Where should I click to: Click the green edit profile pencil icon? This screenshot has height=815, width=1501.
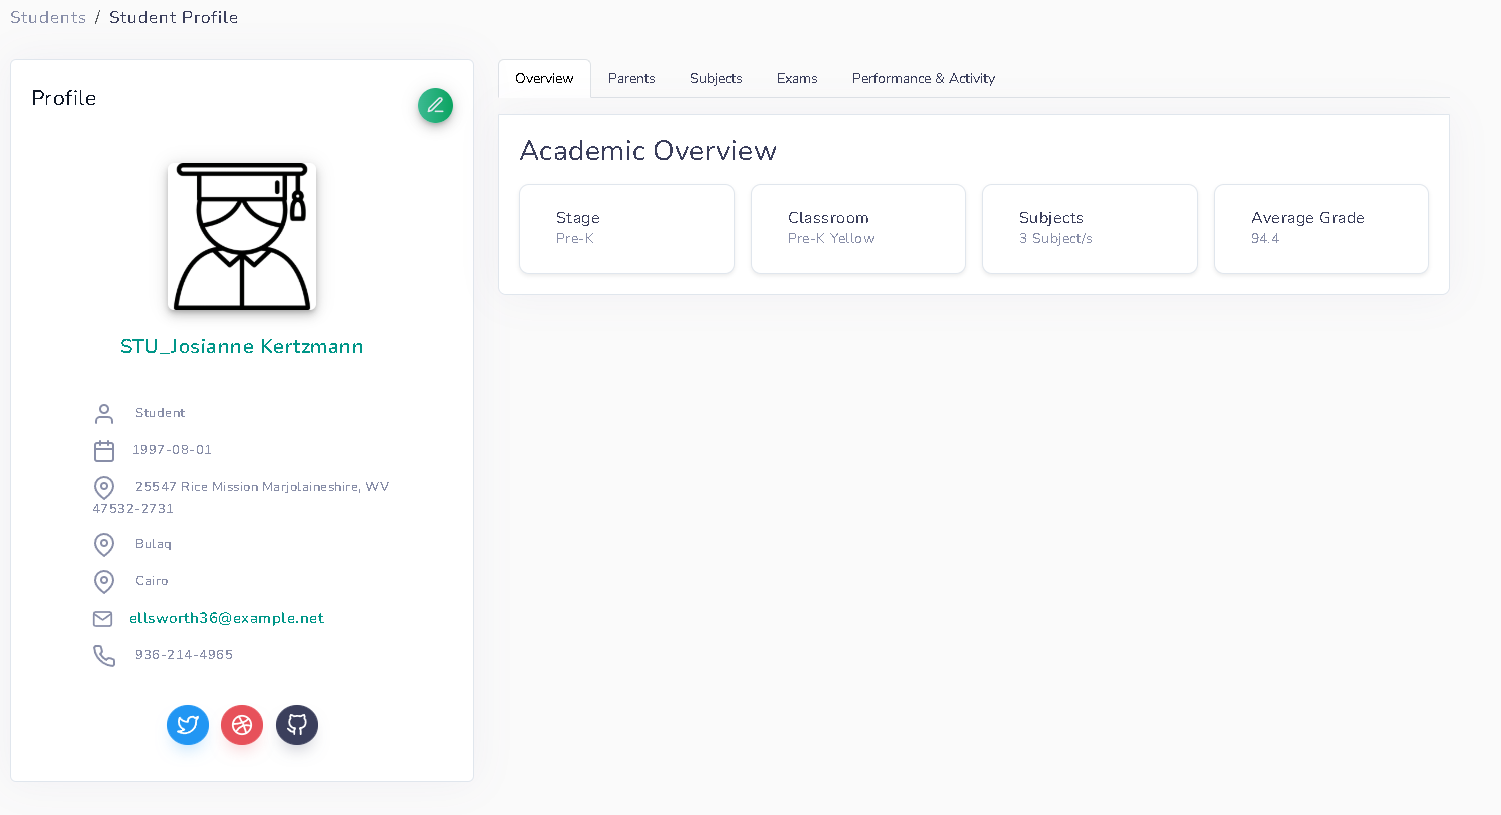point(435,105)
